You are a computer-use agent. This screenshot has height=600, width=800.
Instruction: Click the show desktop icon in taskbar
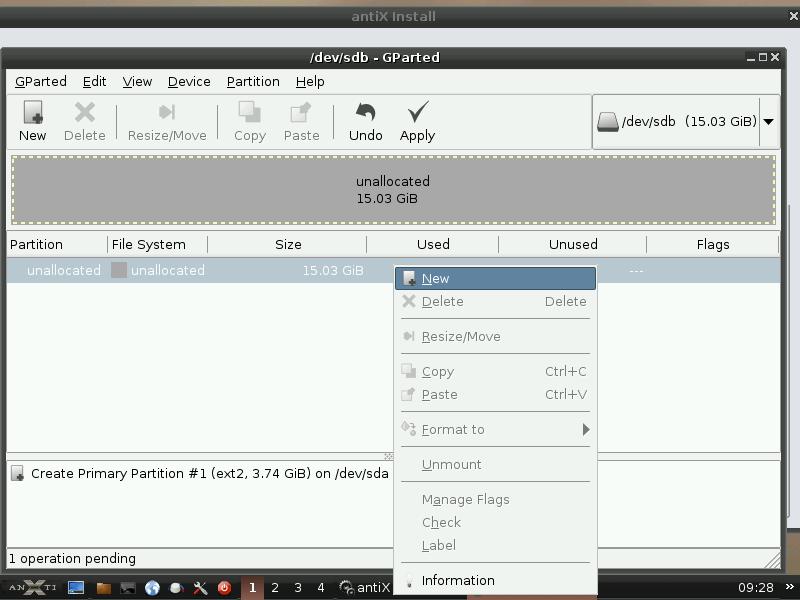[x=76, y=588]
